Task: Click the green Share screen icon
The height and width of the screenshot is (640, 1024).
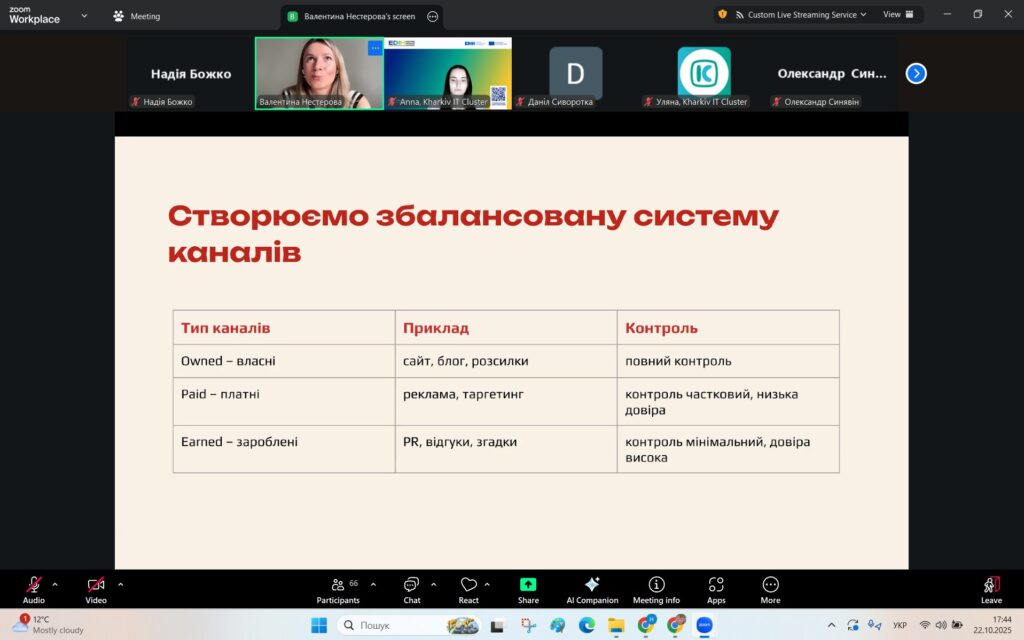Action: [x=528, y=585]
